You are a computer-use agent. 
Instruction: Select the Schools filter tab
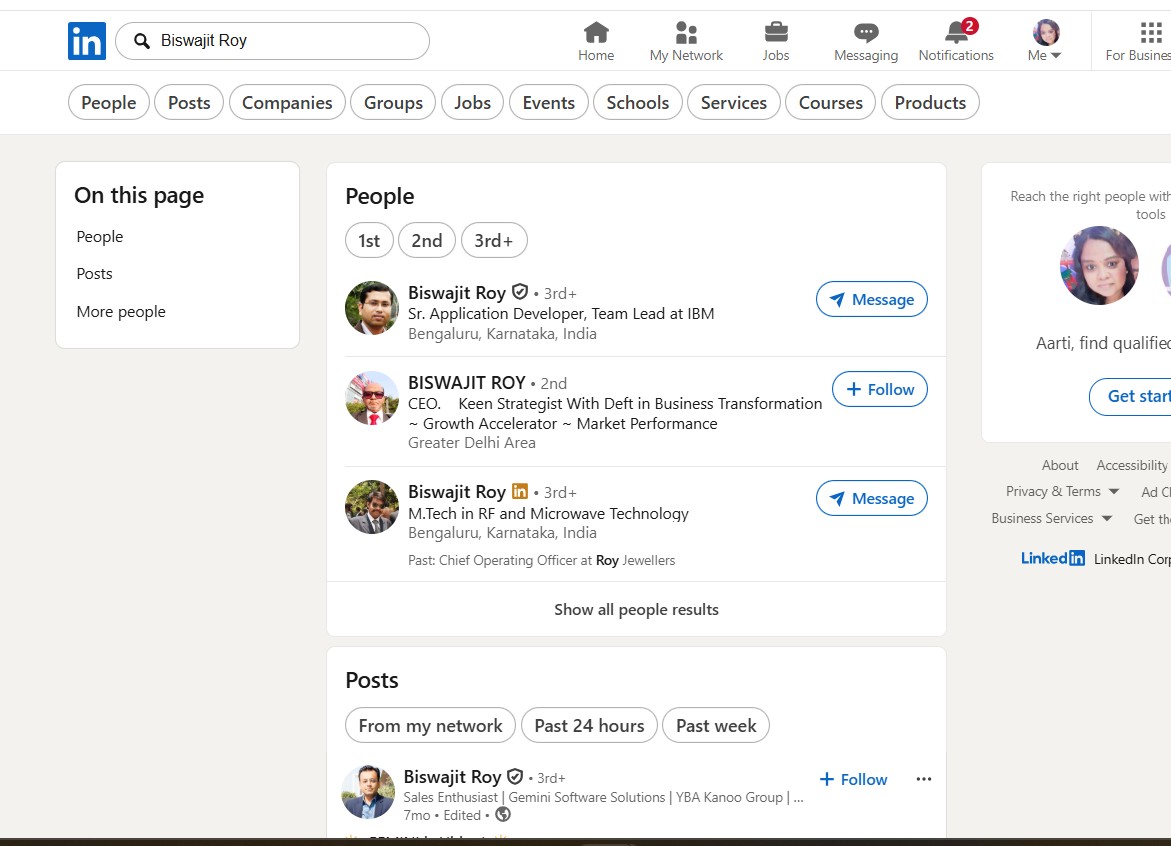[637, 102]
